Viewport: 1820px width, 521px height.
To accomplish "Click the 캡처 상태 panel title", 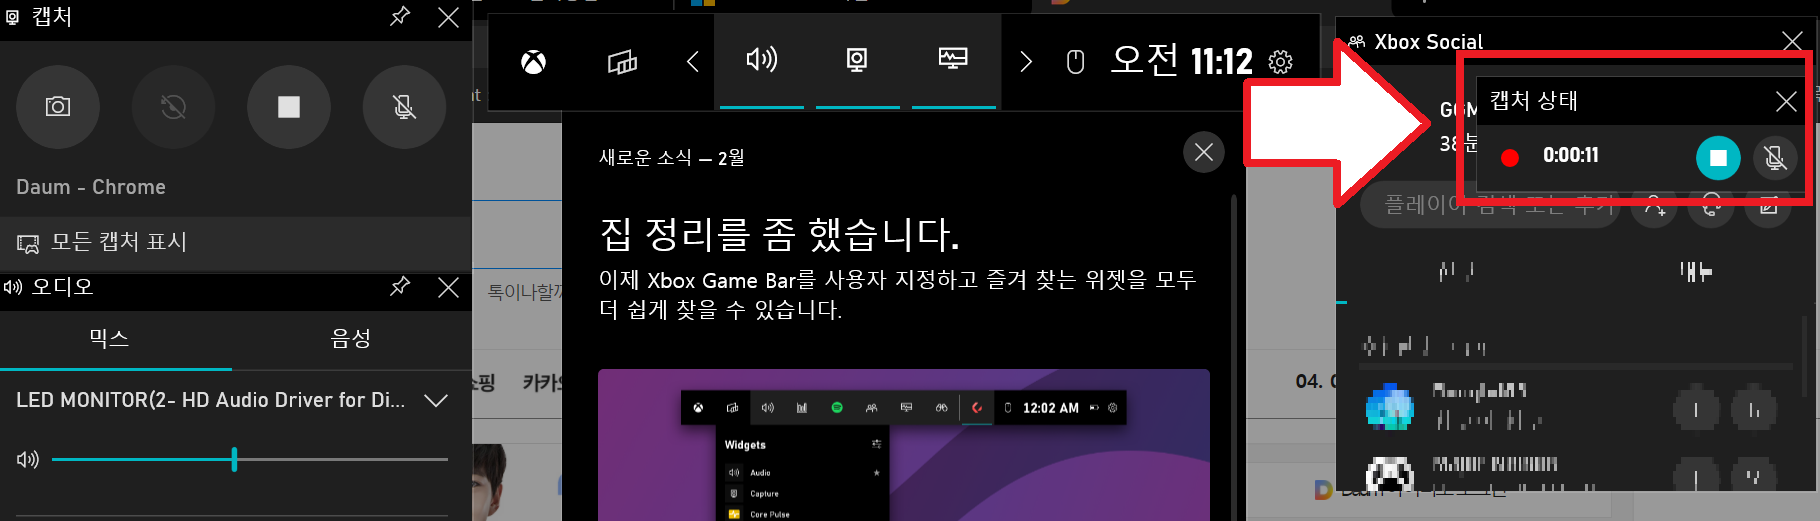I will [x=1533, y=101].
